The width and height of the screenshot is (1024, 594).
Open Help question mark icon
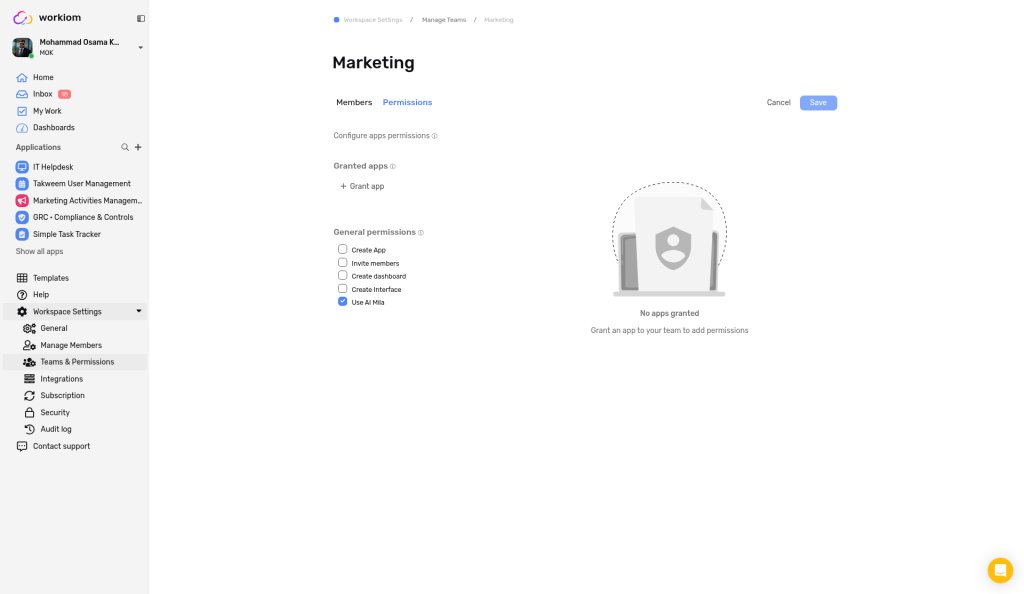[22, 295]
